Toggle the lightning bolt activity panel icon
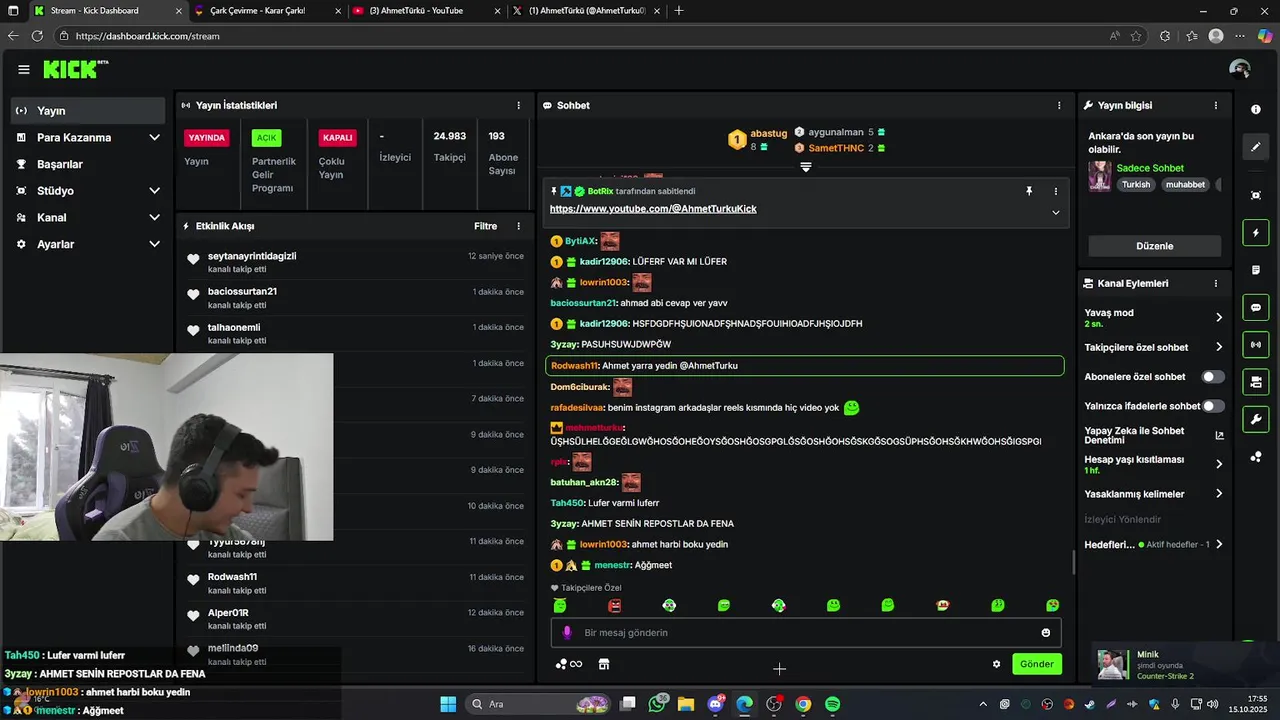Viewport: 1280px width, 720px height. pos(1256,233)
